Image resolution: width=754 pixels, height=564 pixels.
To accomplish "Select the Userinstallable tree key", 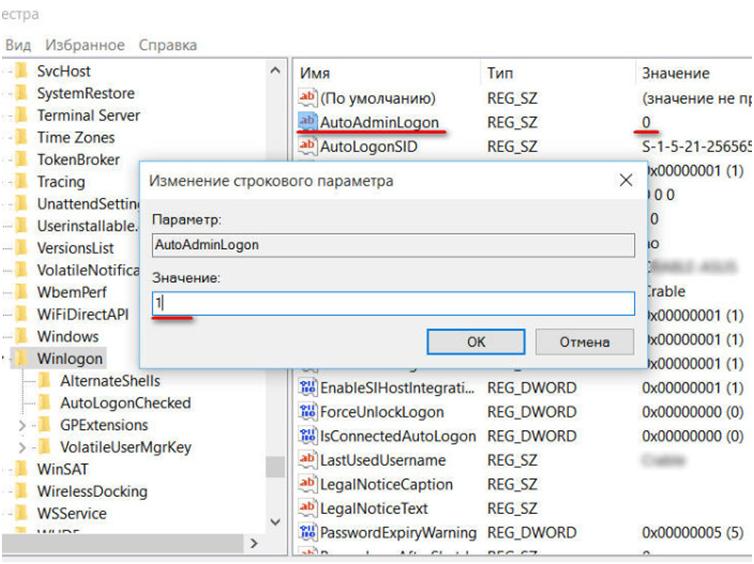I will pyautogui.click(x=88, y=226).
